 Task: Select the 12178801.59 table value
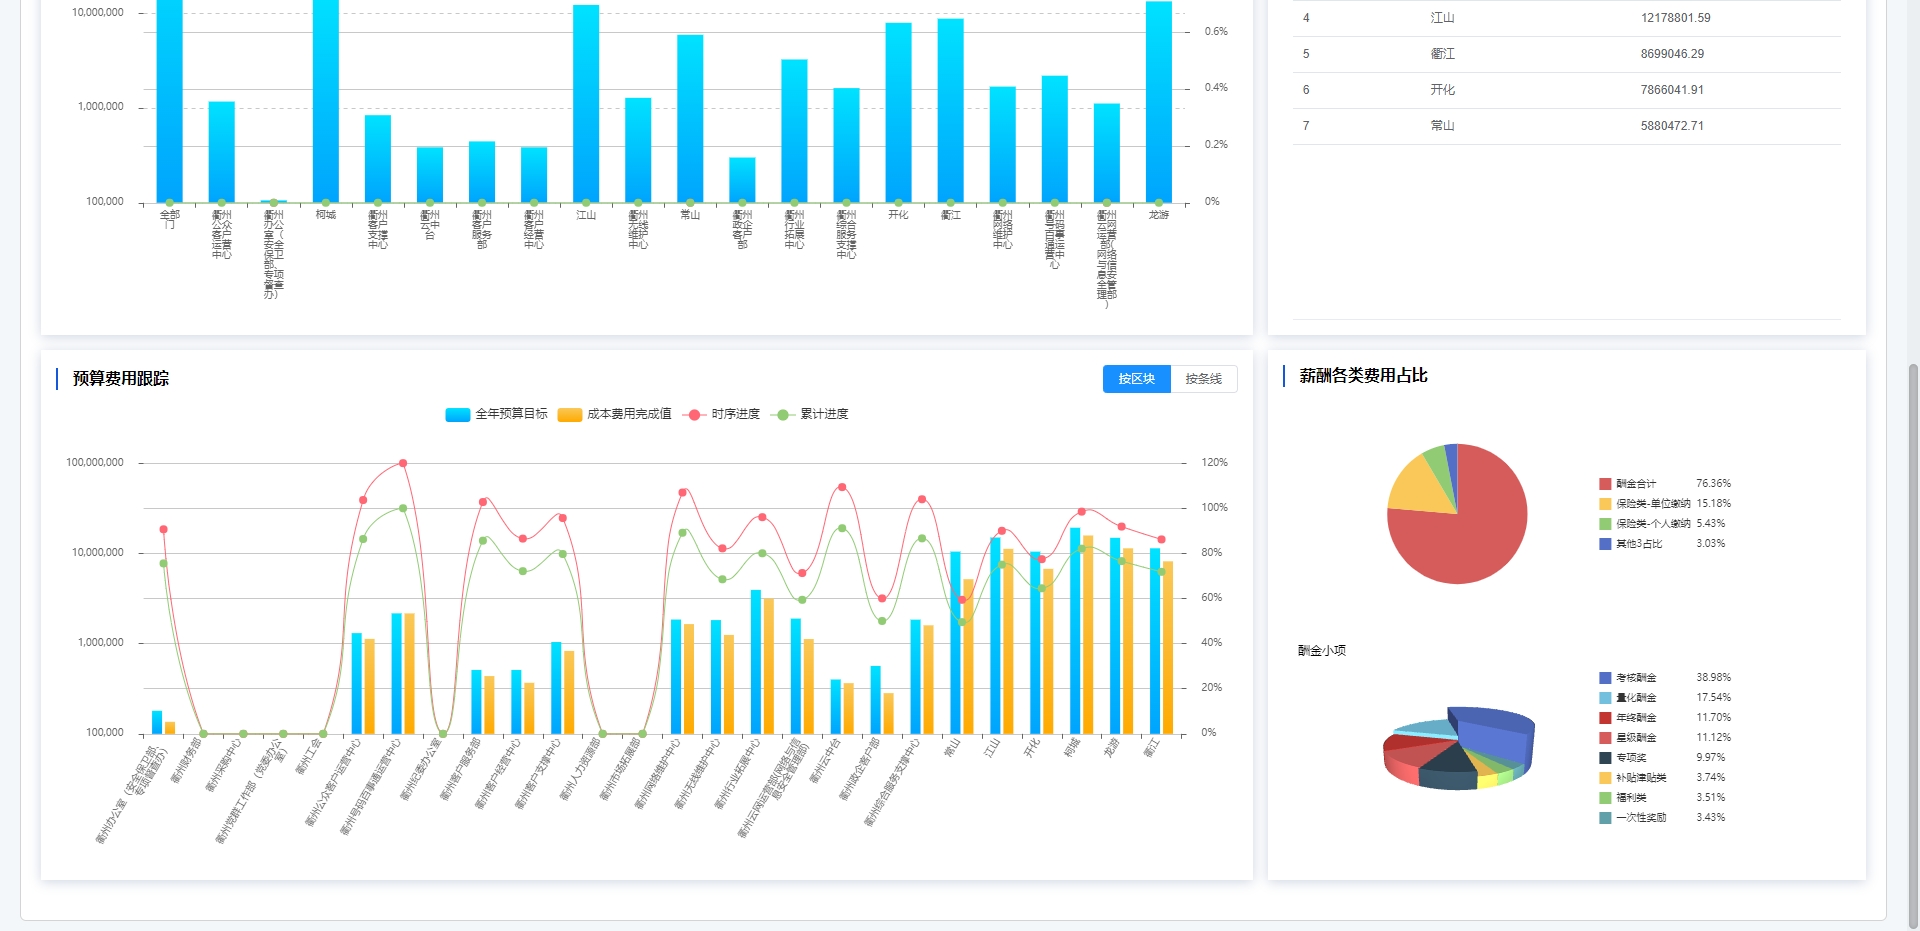pyautogui.click(x=1675, y=18)
